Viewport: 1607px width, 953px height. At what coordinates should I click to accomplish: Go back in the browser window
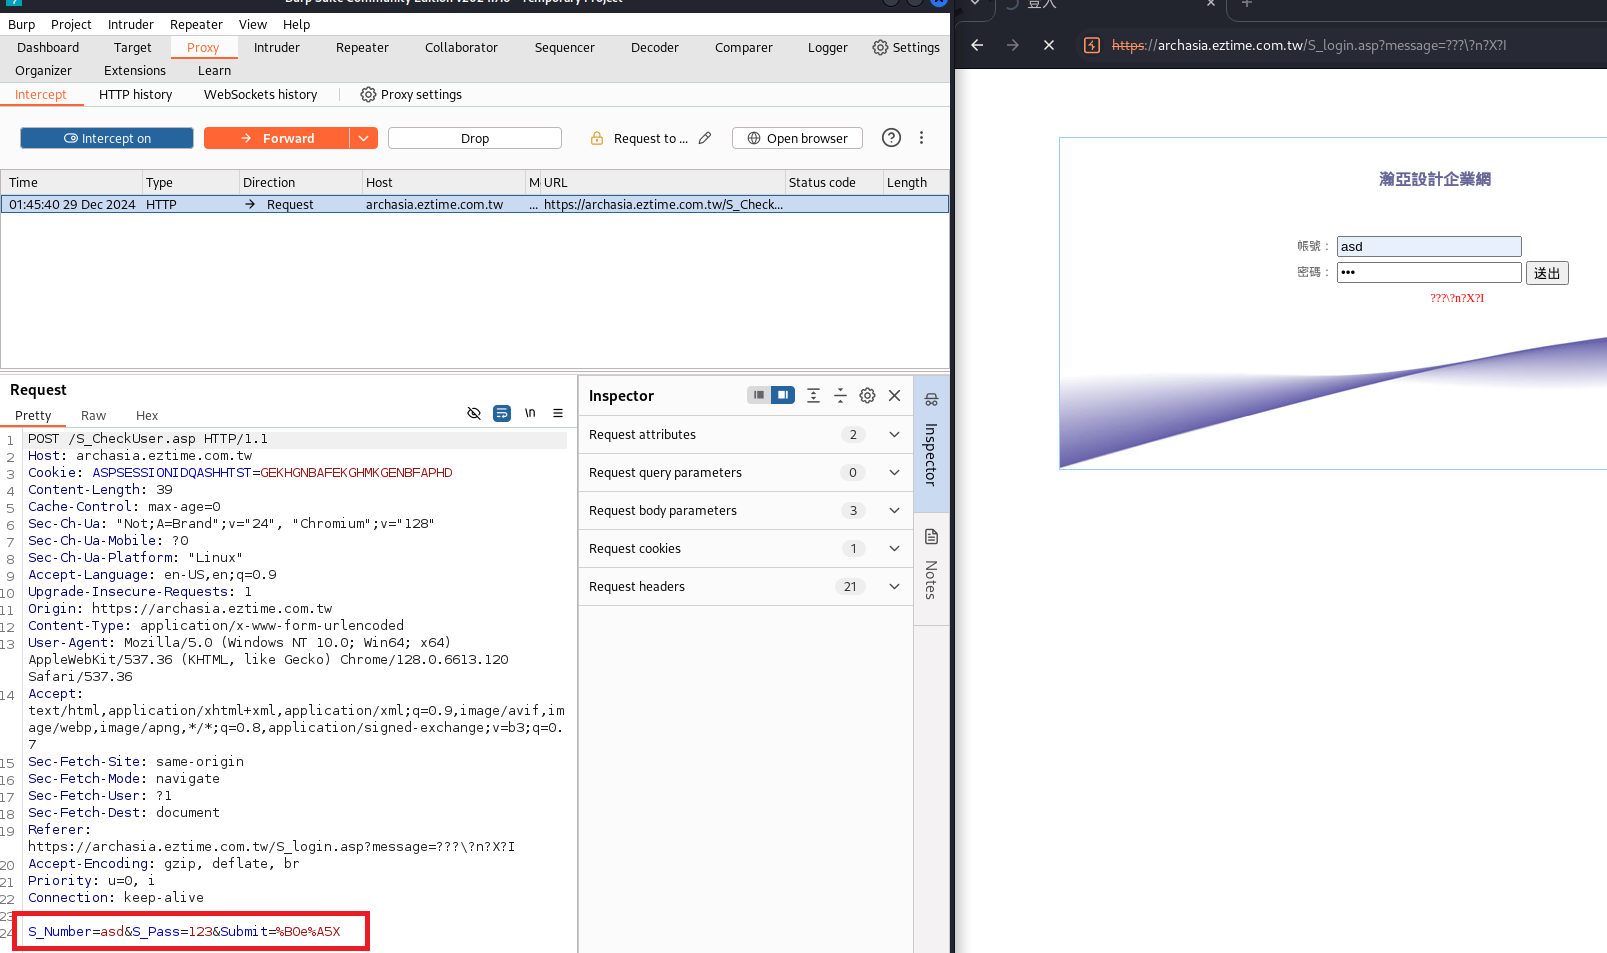pos(977,45)
